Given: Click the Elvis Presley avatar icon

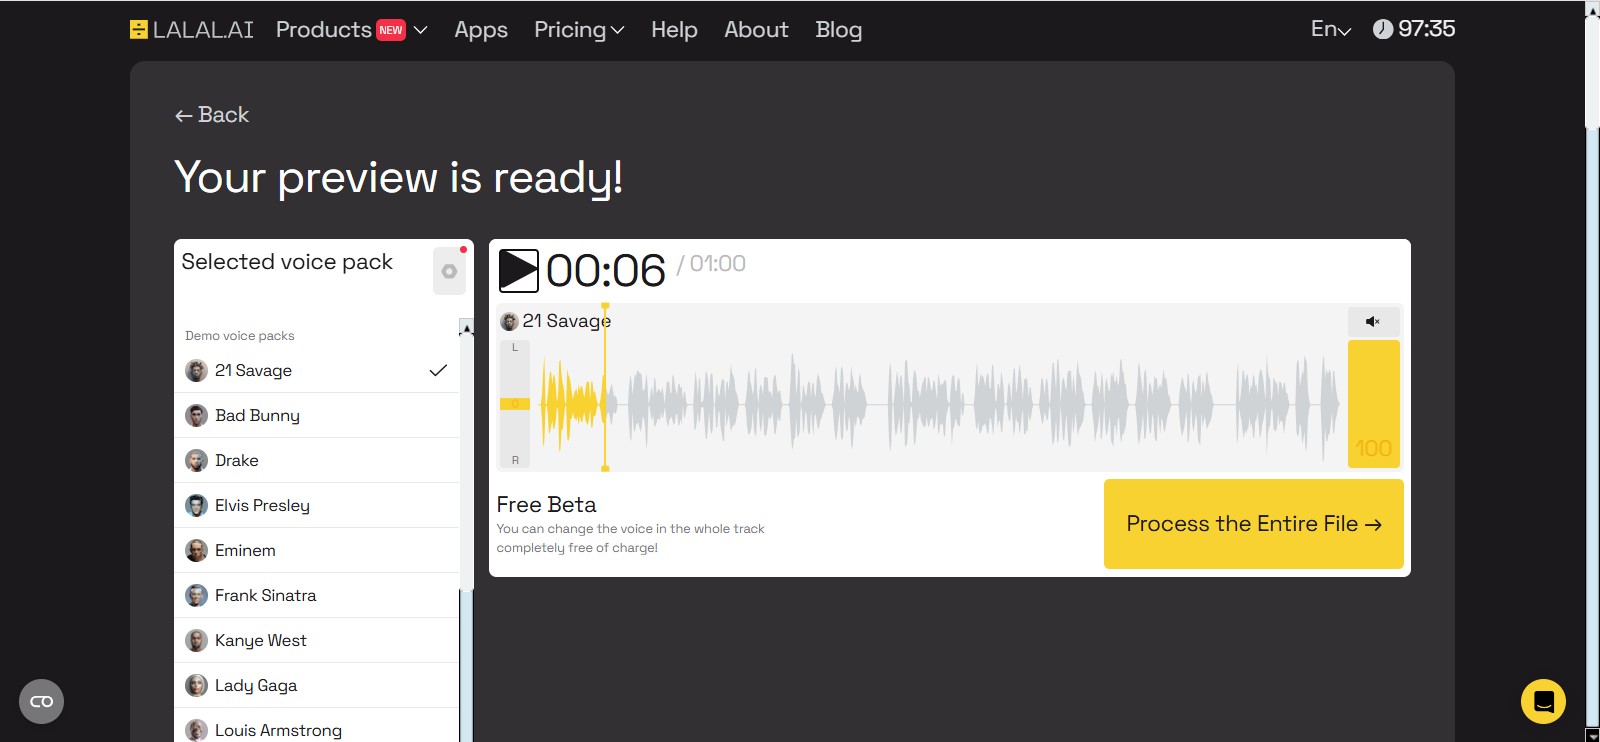Looking at the screenshot, I should click(196, 505).
